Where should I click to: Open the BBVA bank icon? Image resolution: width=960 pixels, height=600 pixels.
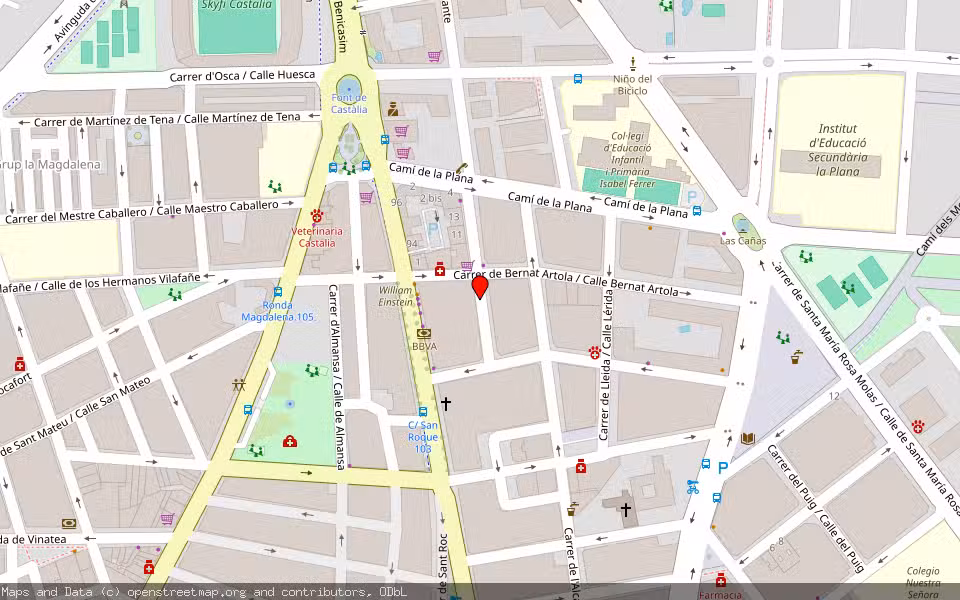click(424, 334)
